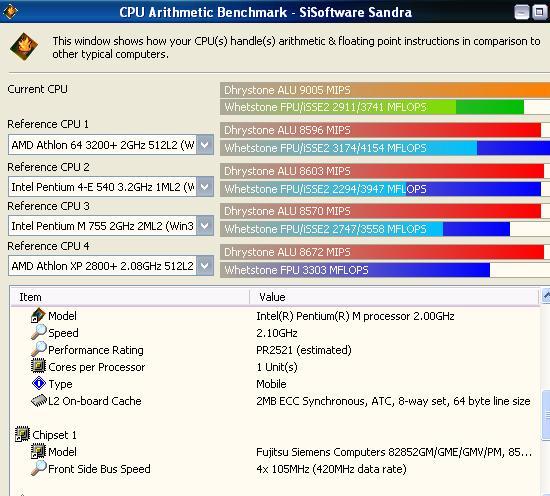Click the Chipset 1 group icon
The height and width of the screenshot is (496, 550).
click(x=22, y=434)
